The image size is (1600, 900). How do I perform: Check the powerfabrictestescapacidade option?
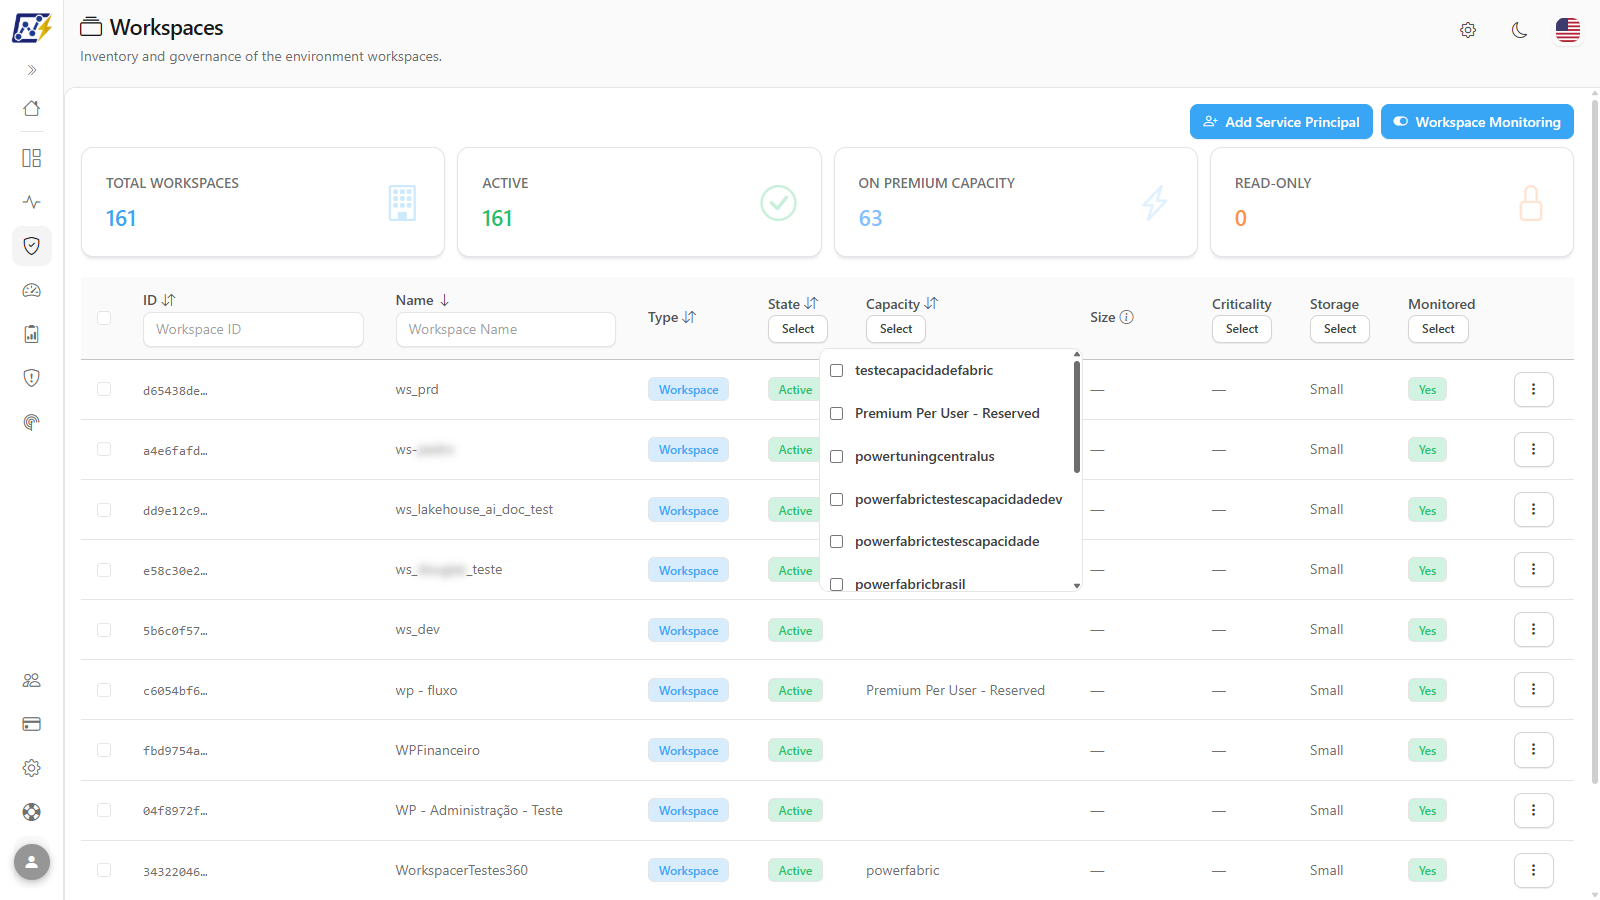pyautogui.click(x=837, y=542)
